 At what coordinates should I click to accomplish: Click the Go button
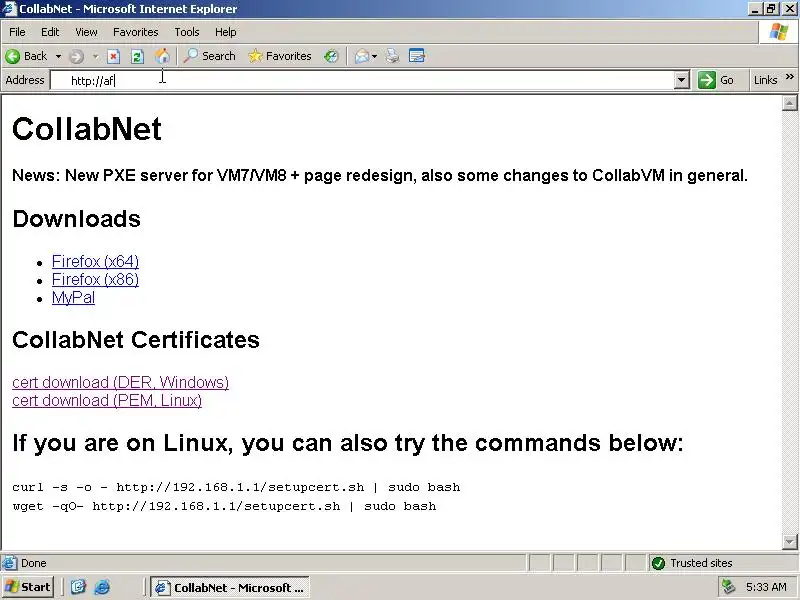point(716,80)
